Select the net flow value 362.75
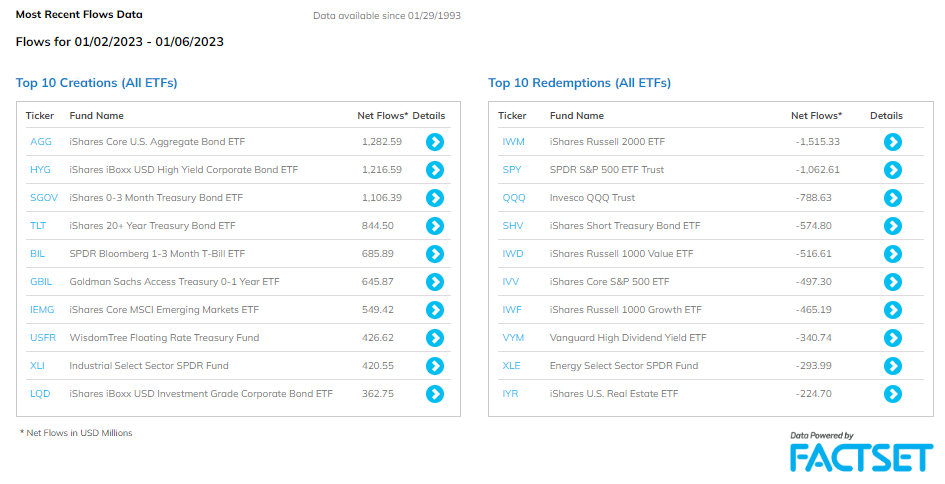Viewport: 945px width, 484px height. pos(378,394)
